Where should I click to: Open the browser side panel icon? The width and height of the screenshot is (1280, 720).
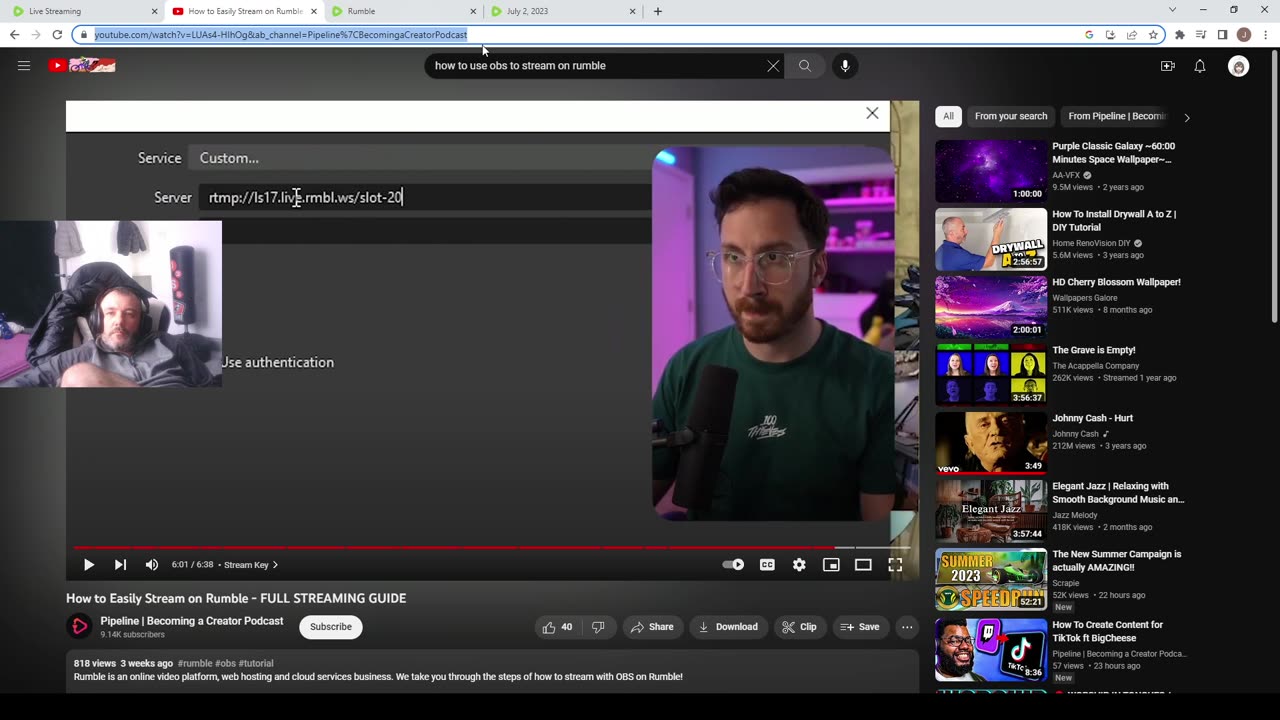pos(1222,35)
